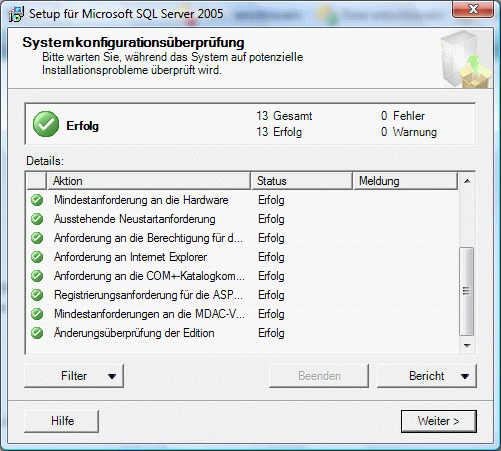501x451 pixels.
Task: Open the Filter dropdown button
Action: [x=74, y=376]
